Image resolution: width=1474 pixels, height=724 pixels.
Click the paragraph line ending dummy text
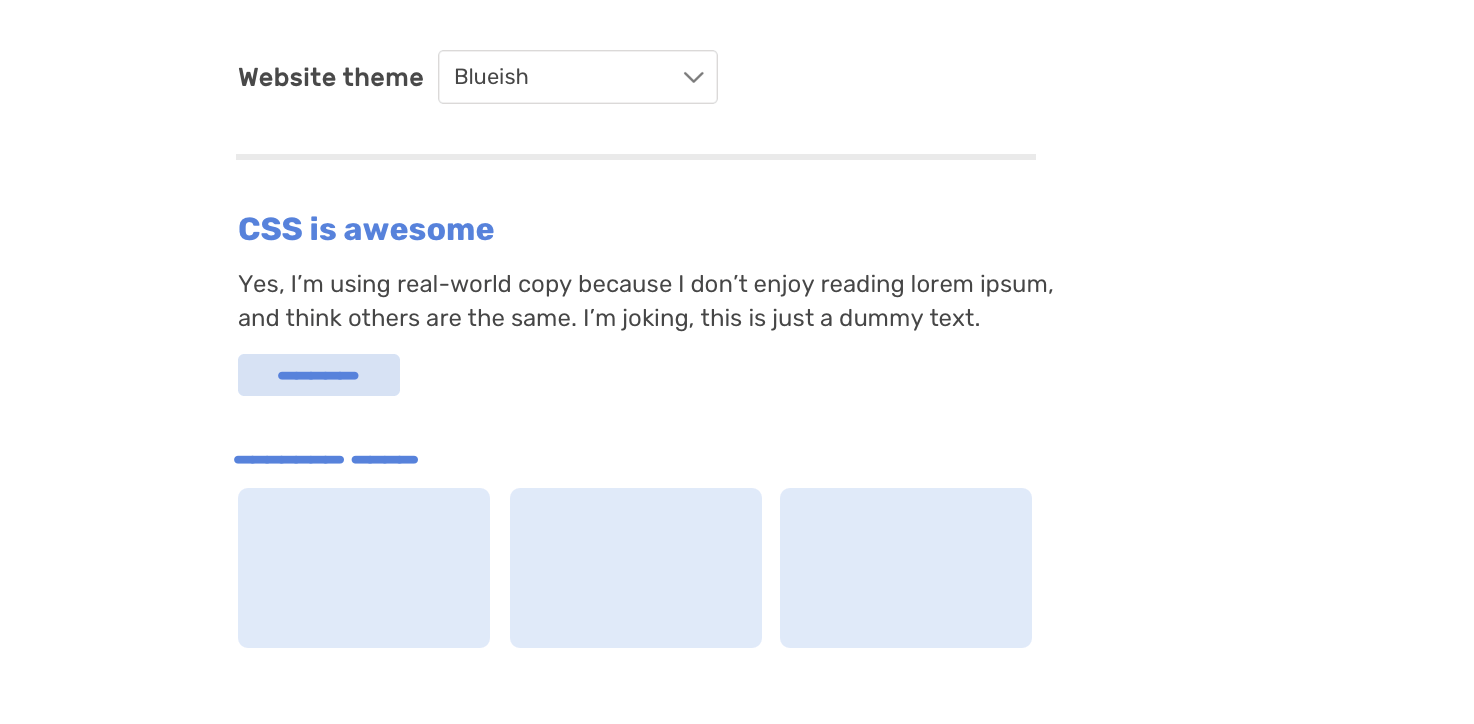point(609,318)
